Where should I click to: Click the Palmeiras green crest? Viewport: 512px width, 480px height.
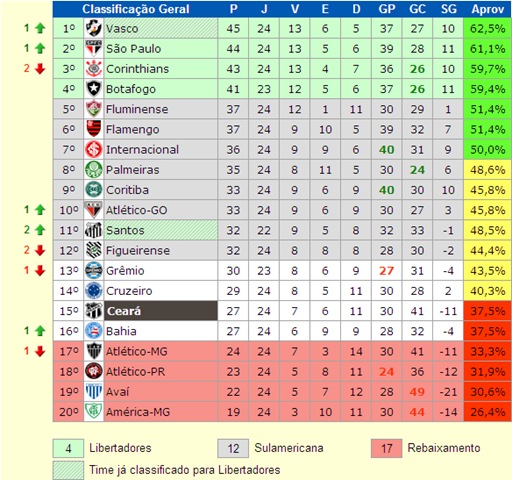[x=94, y=170]
